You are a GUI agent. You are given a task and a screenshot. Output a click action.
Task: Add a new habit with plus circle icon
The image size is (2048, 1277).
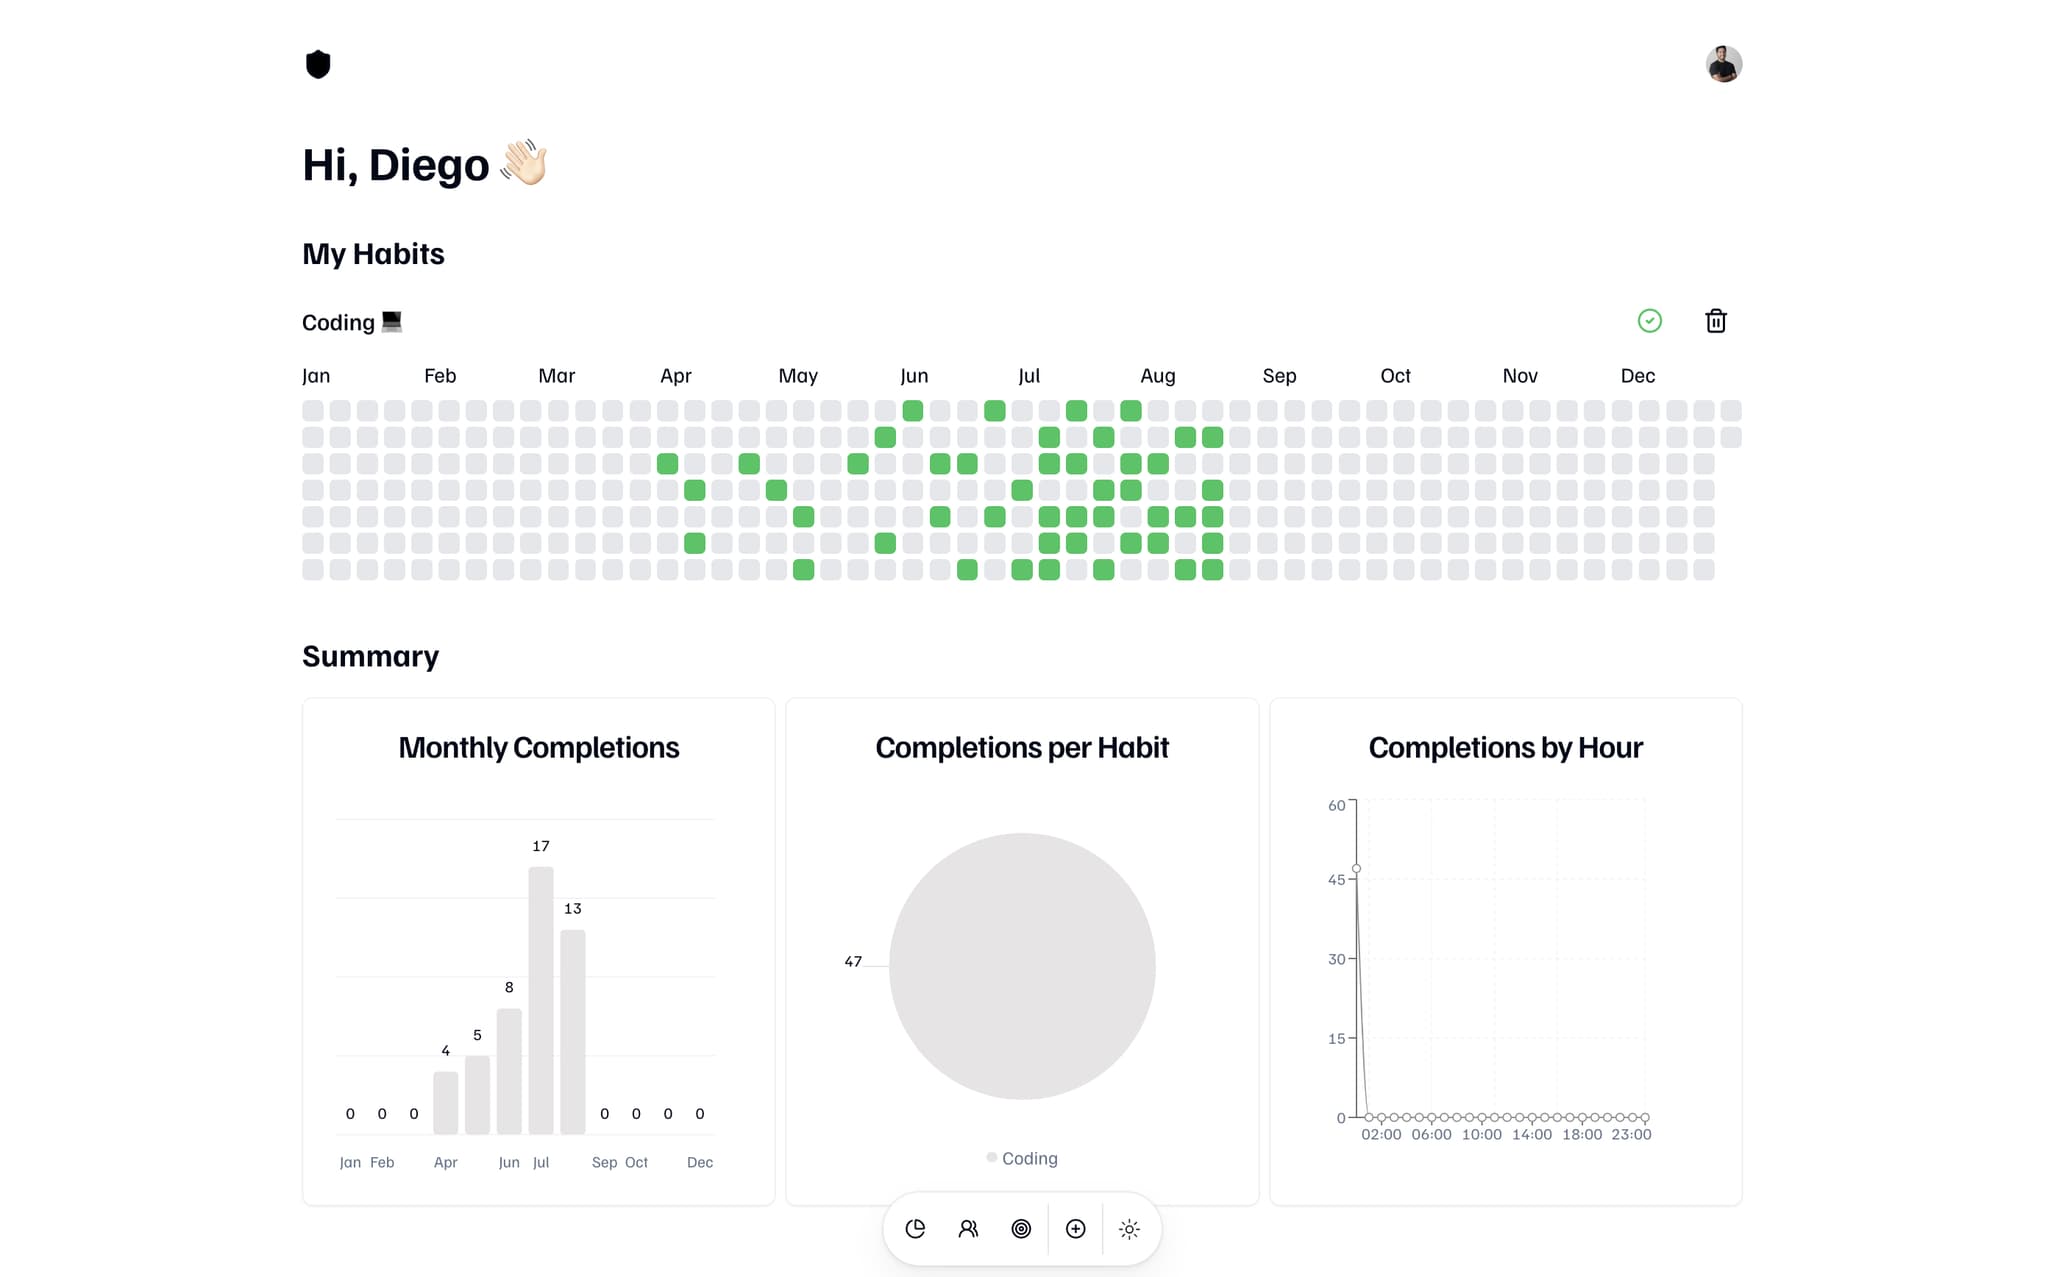pos(1075,1229)
